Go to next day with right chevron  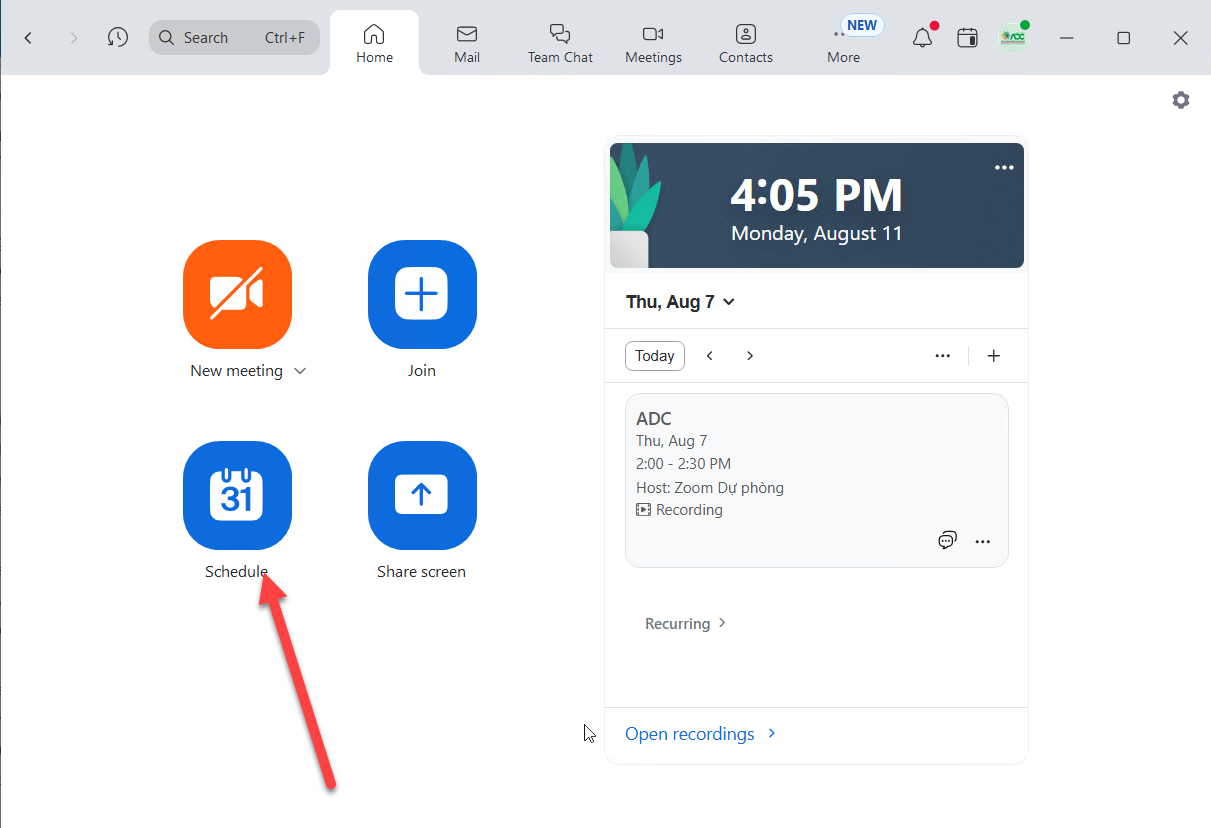pyautogui.click(x=750, y=356)
